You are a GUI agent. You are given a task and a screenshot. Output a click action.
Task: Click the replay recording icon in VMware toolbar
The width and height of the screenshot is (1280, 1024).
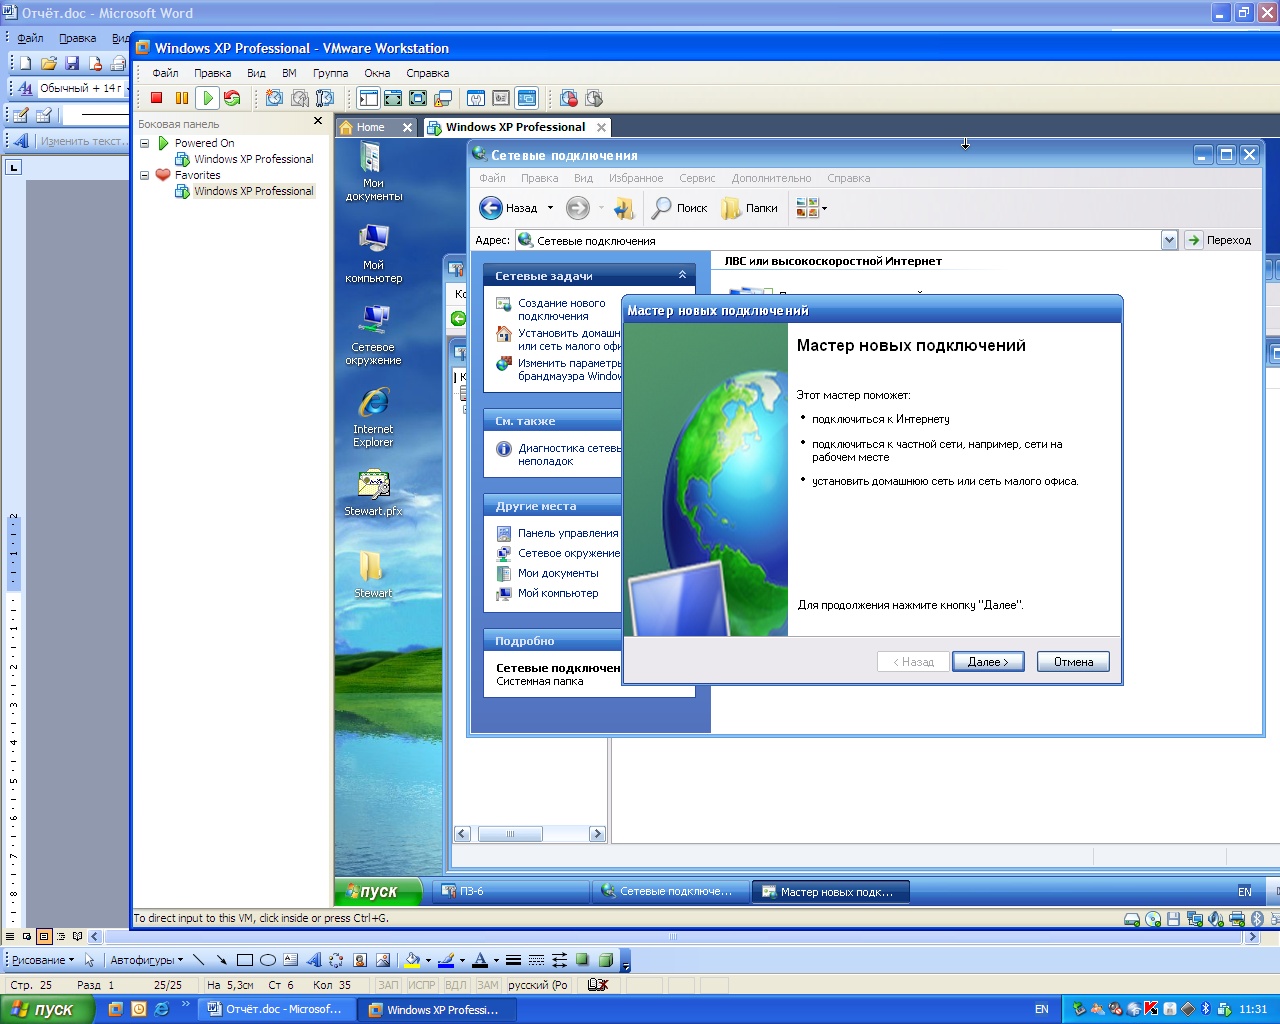coord(594,98)
